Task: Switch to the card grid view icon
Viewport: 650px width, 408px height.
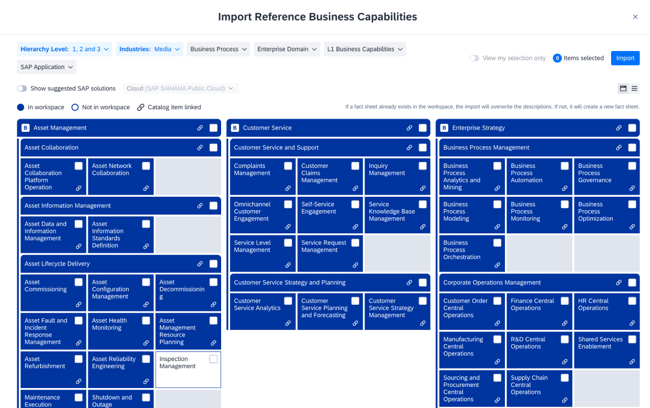Action: point(623,89)
